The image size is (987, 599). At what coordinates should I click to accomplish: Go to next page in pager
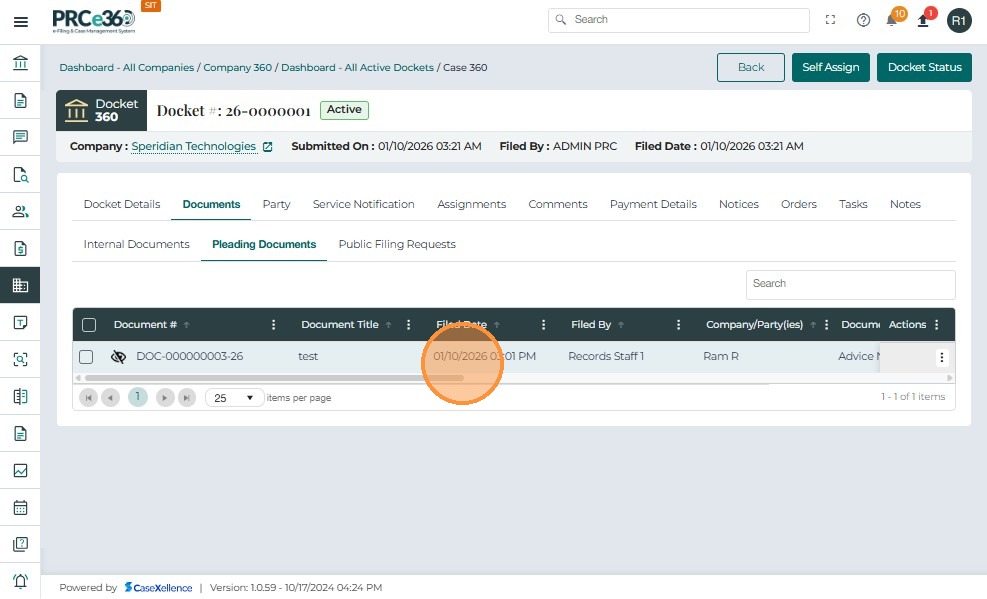165,398
